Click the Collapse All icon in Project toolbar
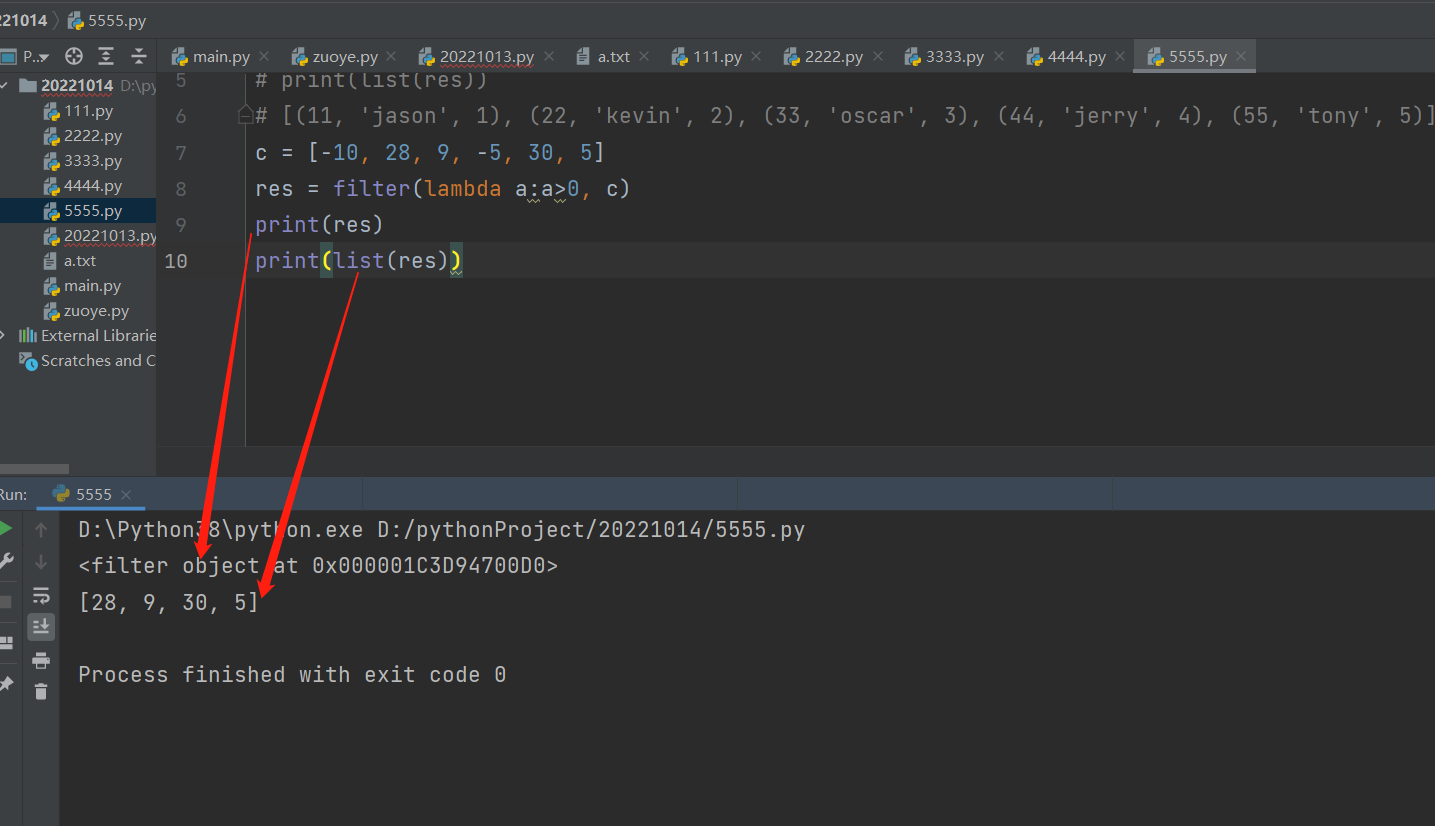The height and width of the screenshot is (826, 1435). pos(139,56)
